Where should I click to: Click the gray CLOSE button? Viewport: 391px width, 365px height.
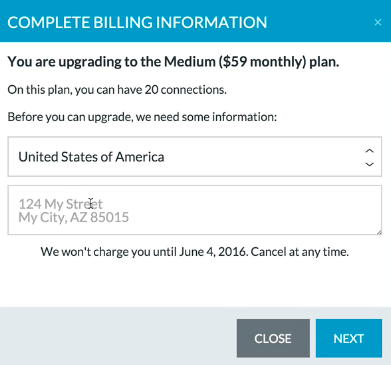point(273,338)
